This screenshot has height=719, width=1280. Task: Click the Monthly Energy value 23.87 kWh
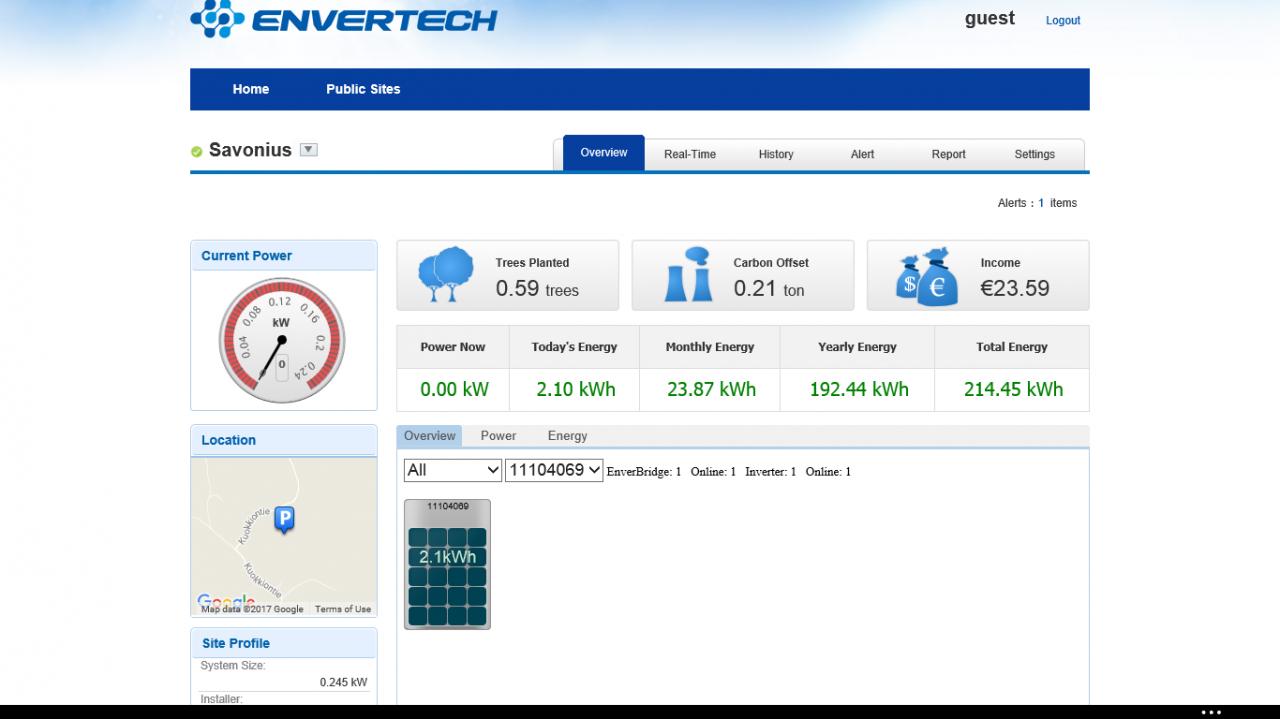pyautogui.click(x=711, y=389)
